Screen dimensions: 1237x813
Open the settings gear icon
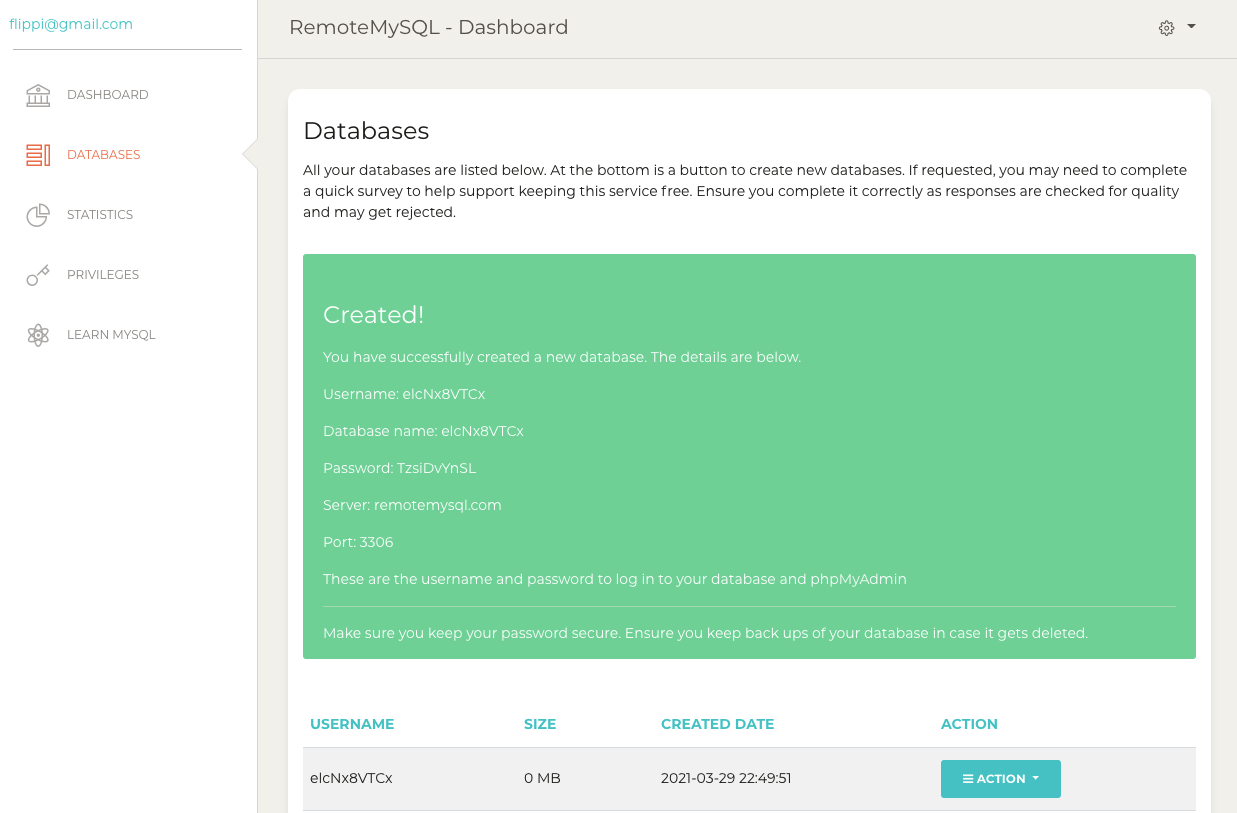click(x=1166, y=28)
